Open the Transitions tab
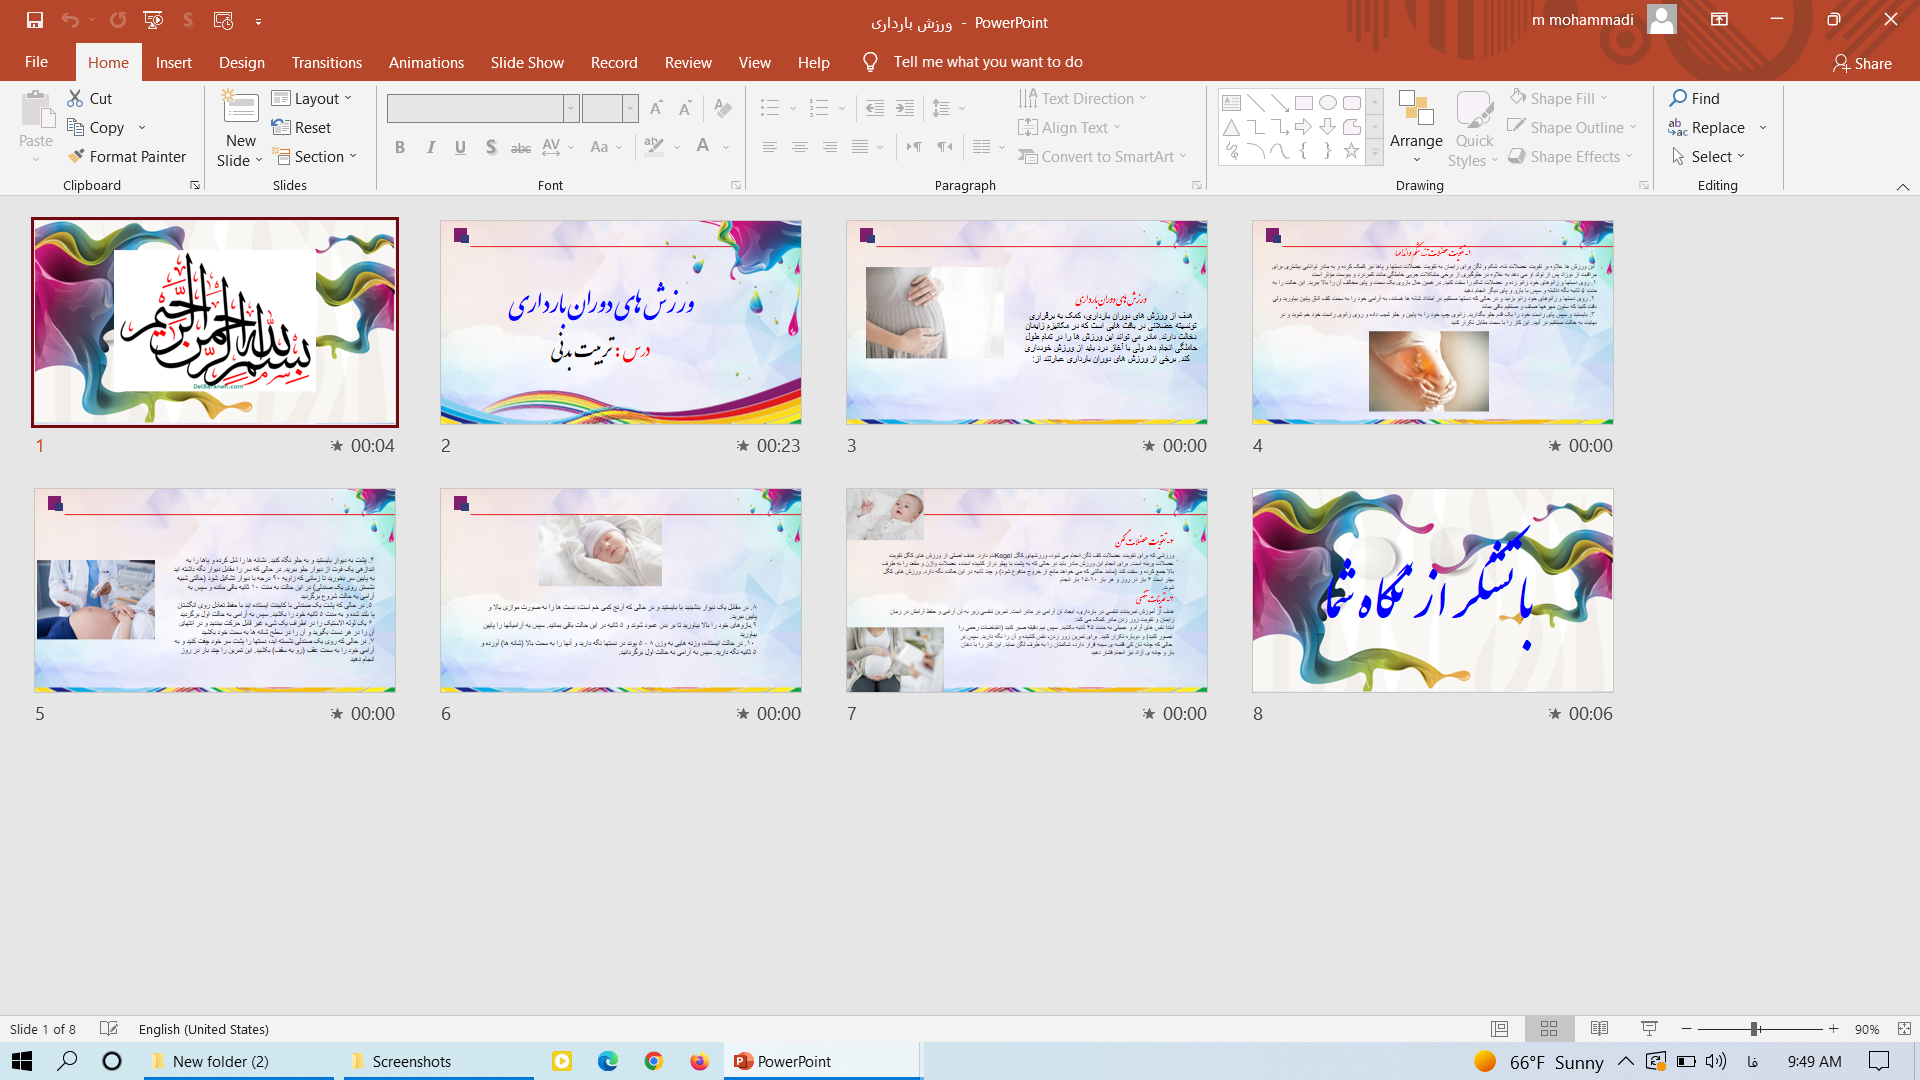This screenshot has width=1920, height=1080. click(x=326, y=62)
